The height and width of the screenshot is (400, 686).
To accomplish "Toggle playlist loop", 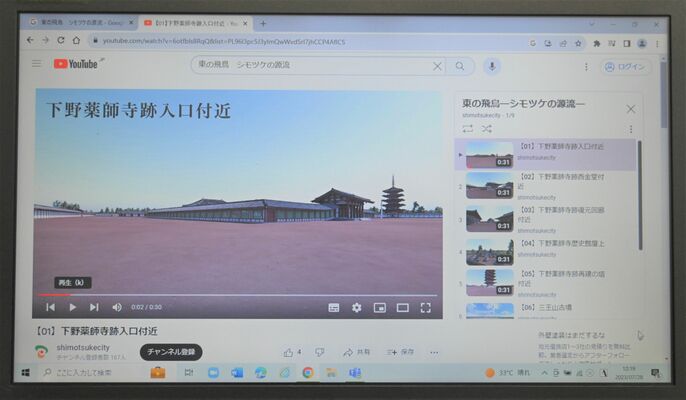I will coord(468,128).
